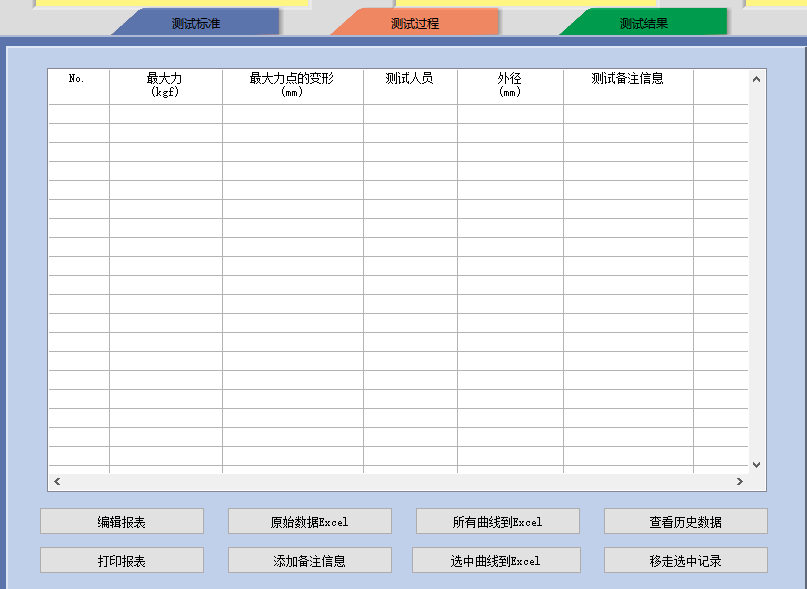Click the table's scroll up arrow

tap(756, 78)
